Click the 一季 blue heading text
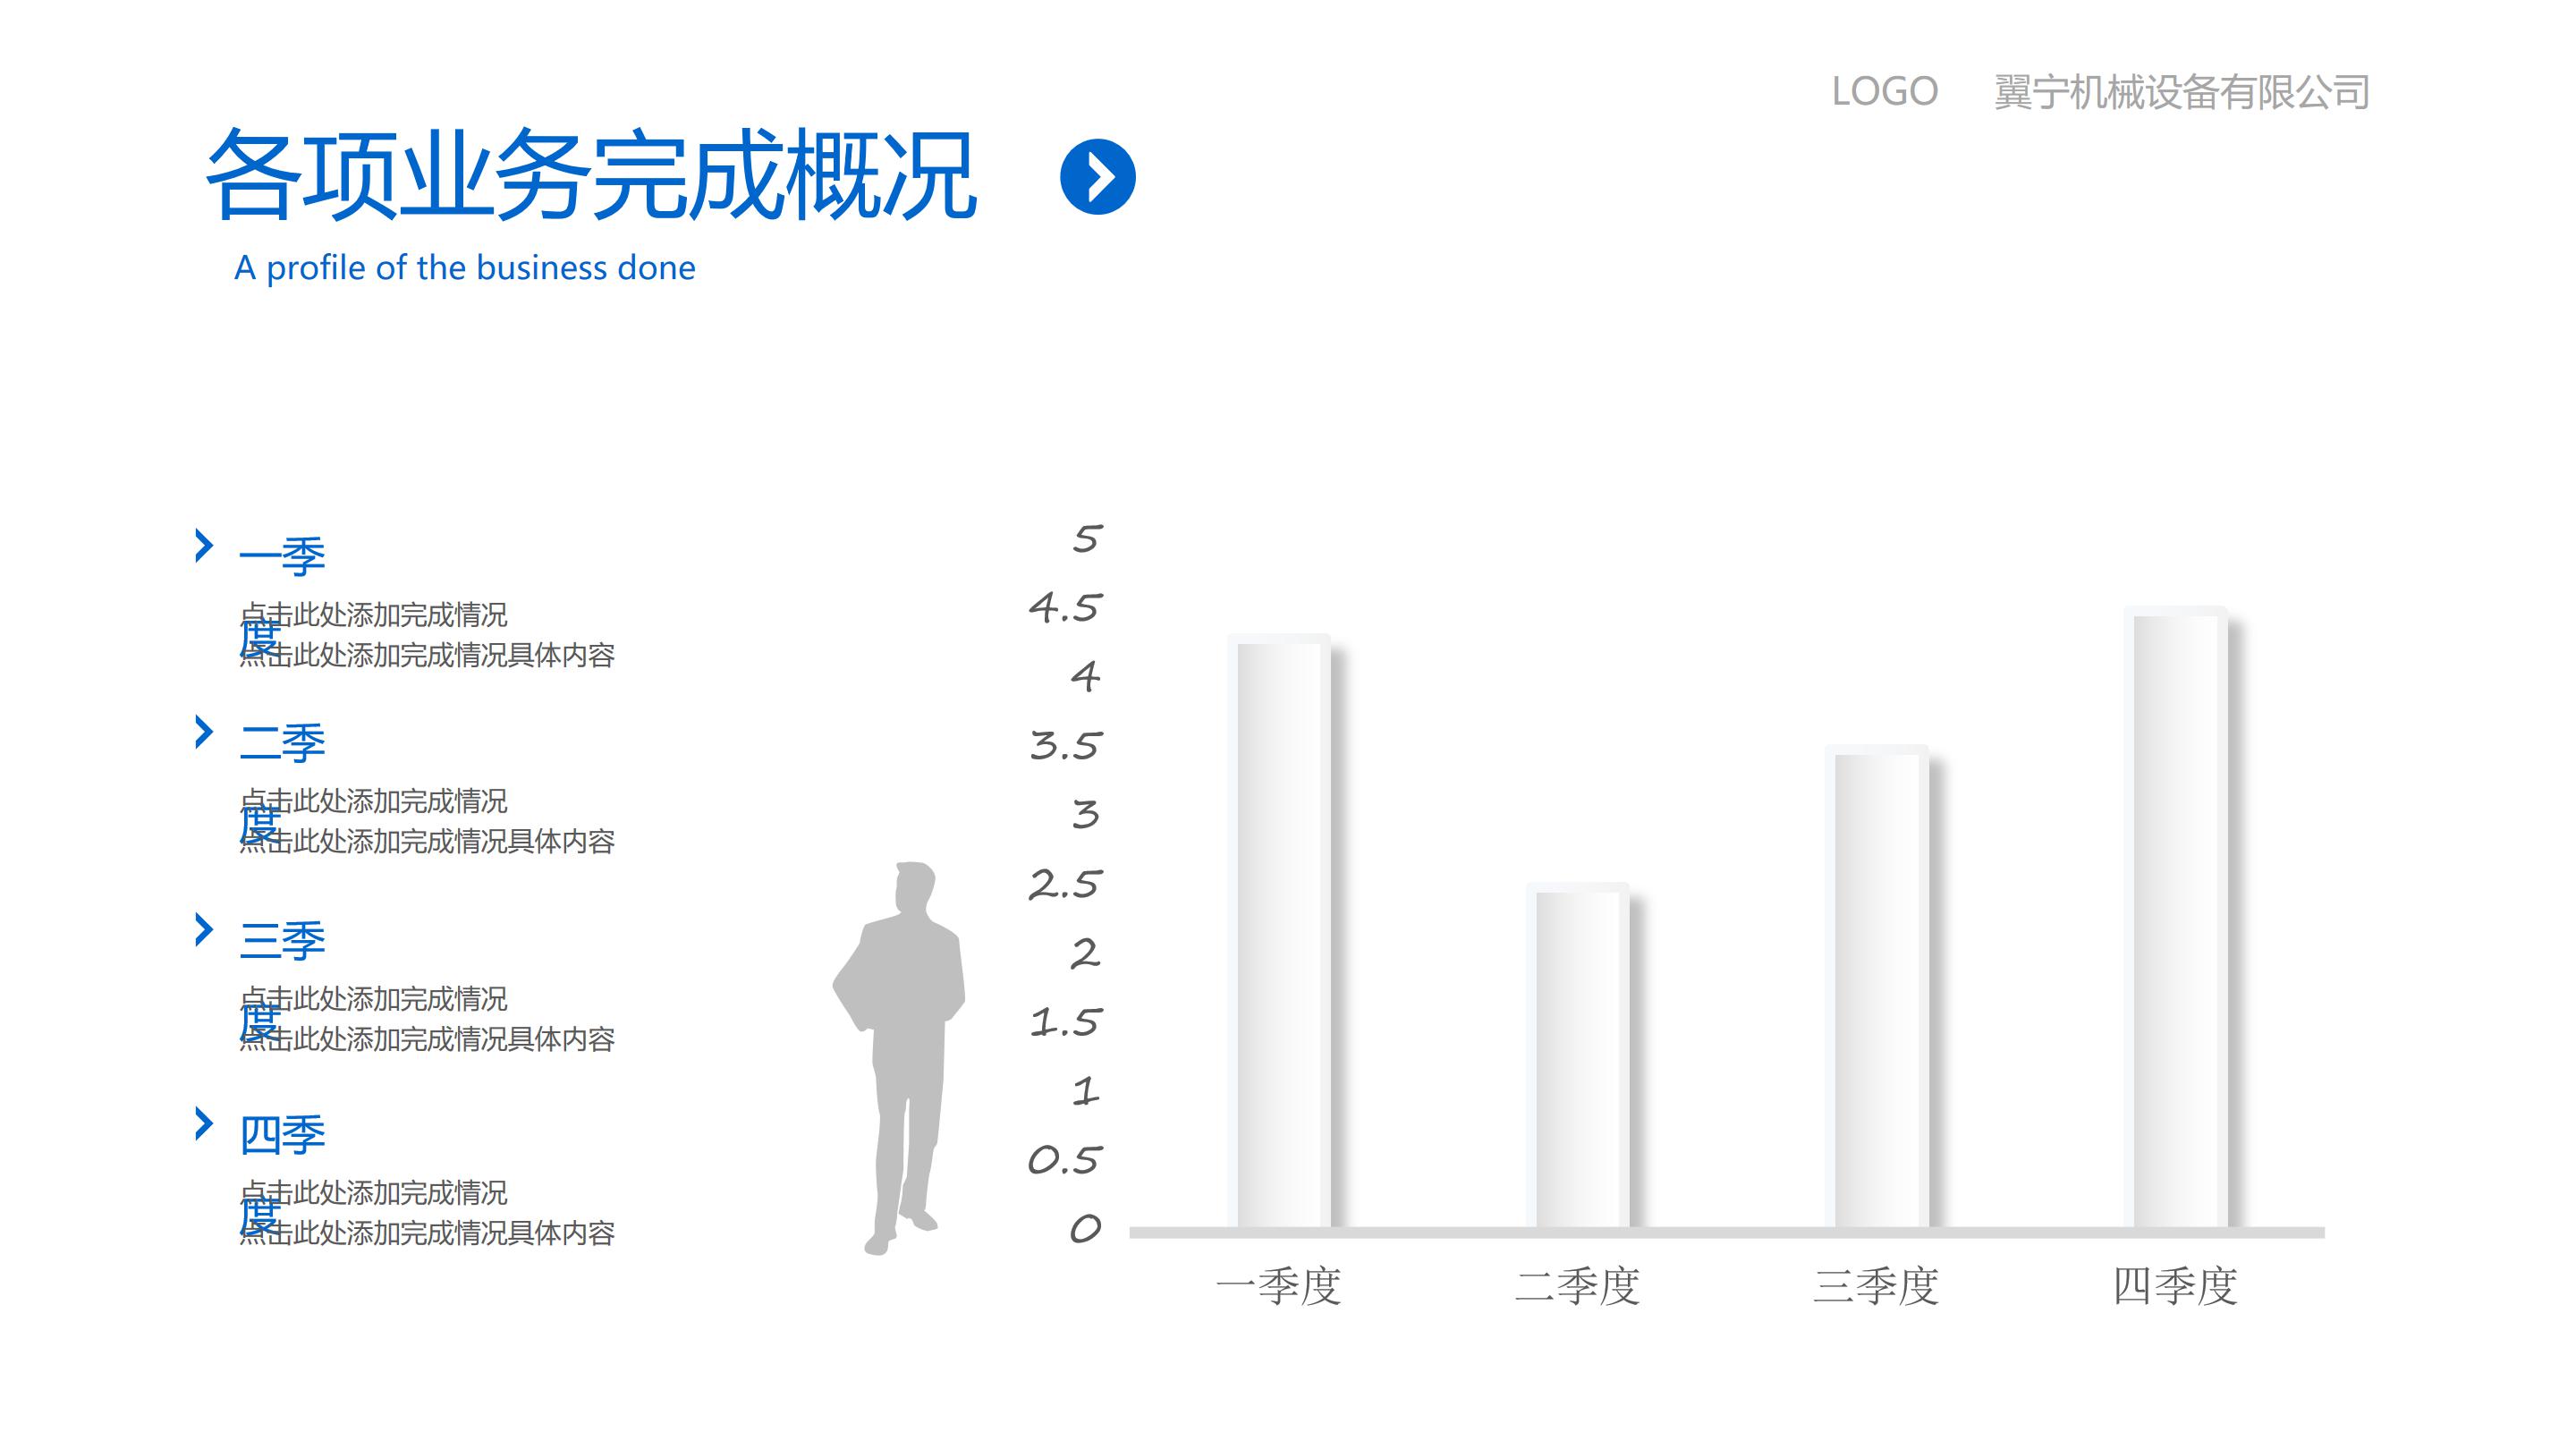 coord(283,557)
